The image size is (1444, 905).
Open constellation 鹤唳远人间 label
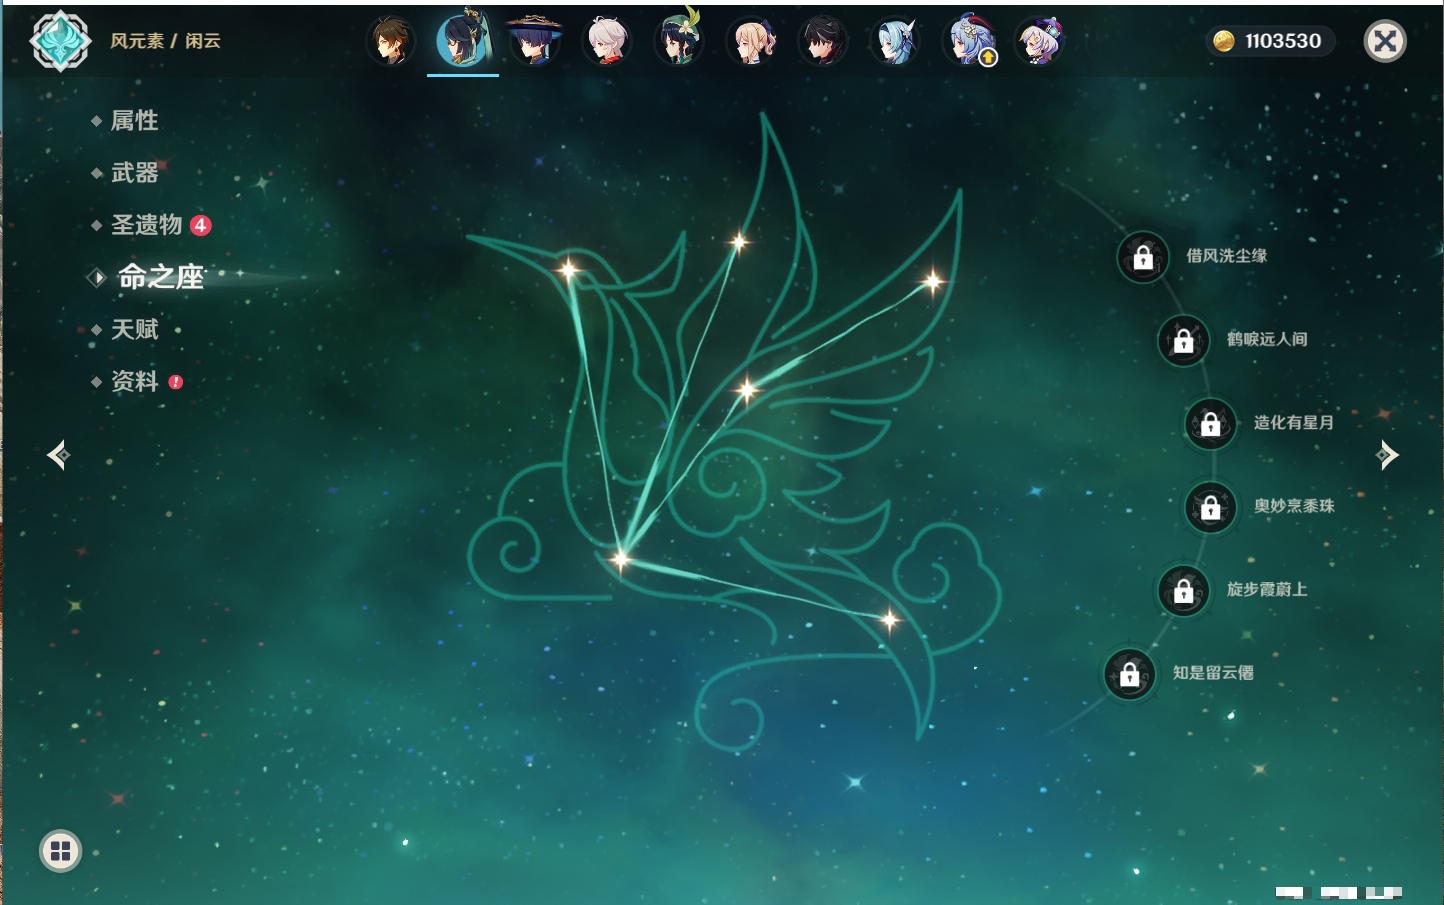[1267, 339]
